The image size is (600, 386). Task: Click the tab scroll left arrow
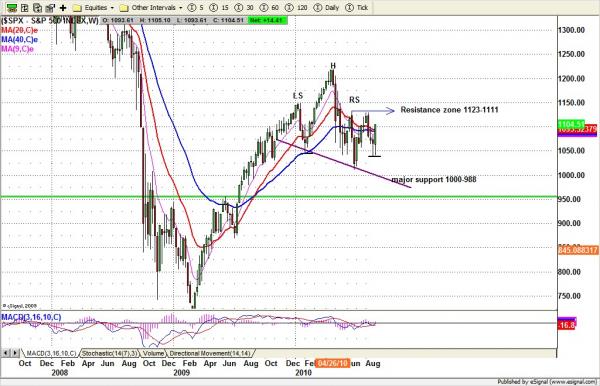(x=6, y=353)
